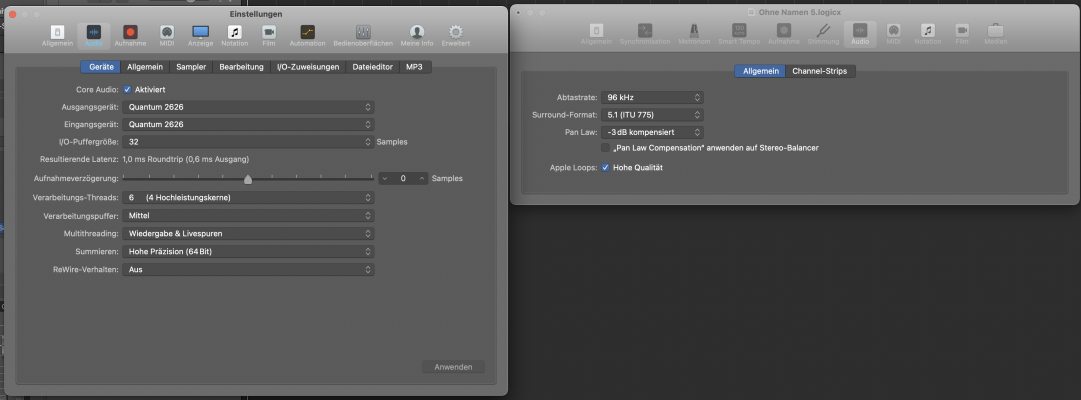Open the Abtastrate 96 kHz dropdown

click(x=652, y=98)
